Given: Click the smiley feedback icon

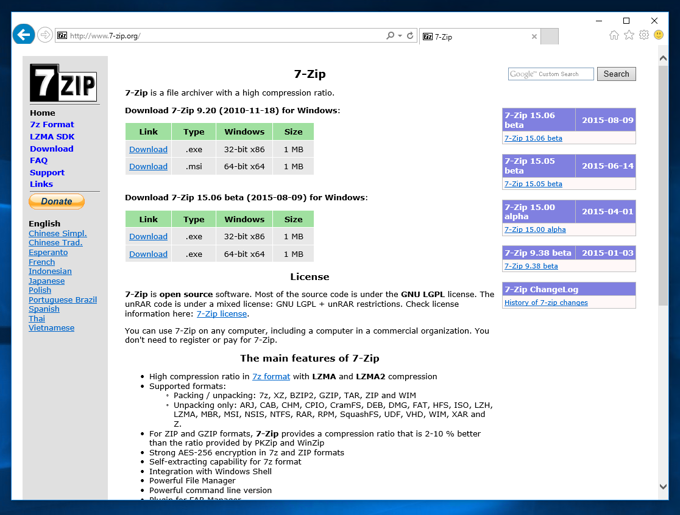Looking at the screenshot, I should point(659,35).
